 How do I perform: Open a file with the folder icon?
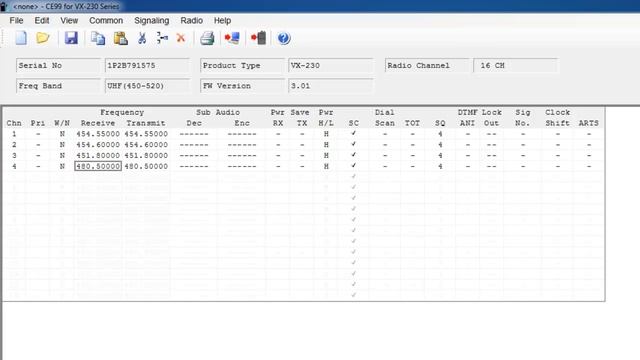[42, 38]
